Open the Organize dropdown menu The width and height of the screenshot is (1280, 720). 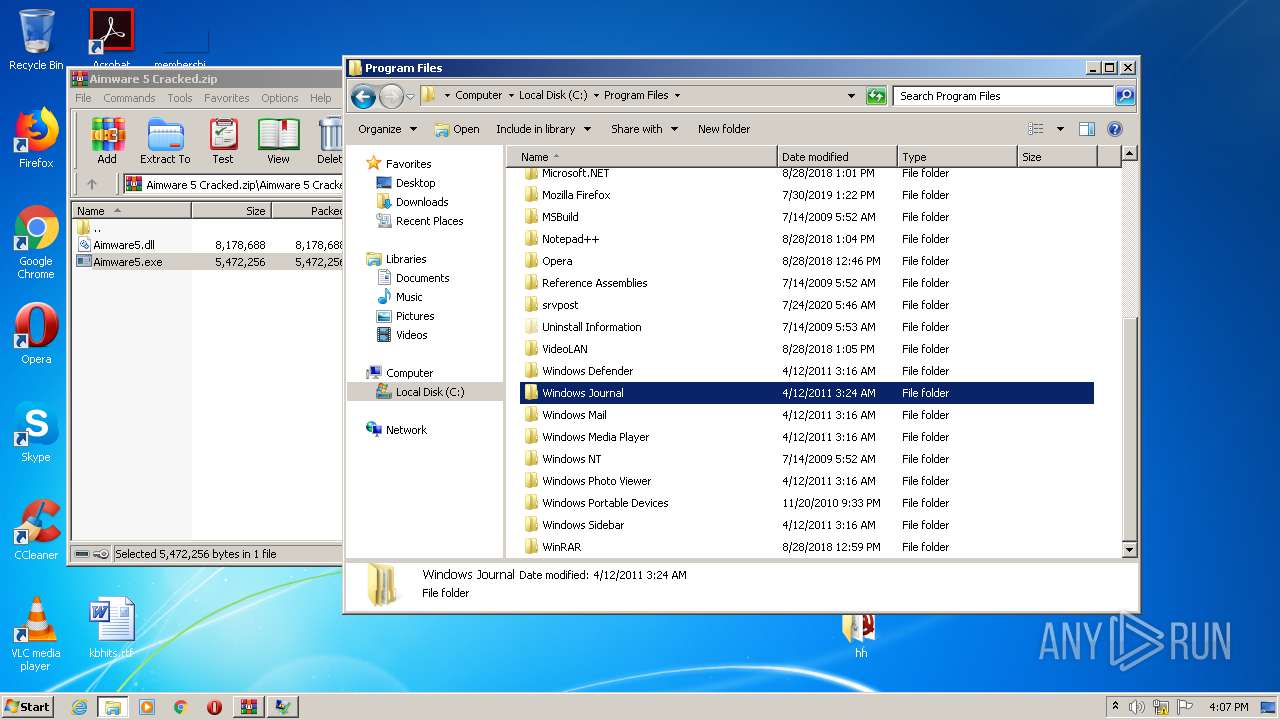pos(387,129)
